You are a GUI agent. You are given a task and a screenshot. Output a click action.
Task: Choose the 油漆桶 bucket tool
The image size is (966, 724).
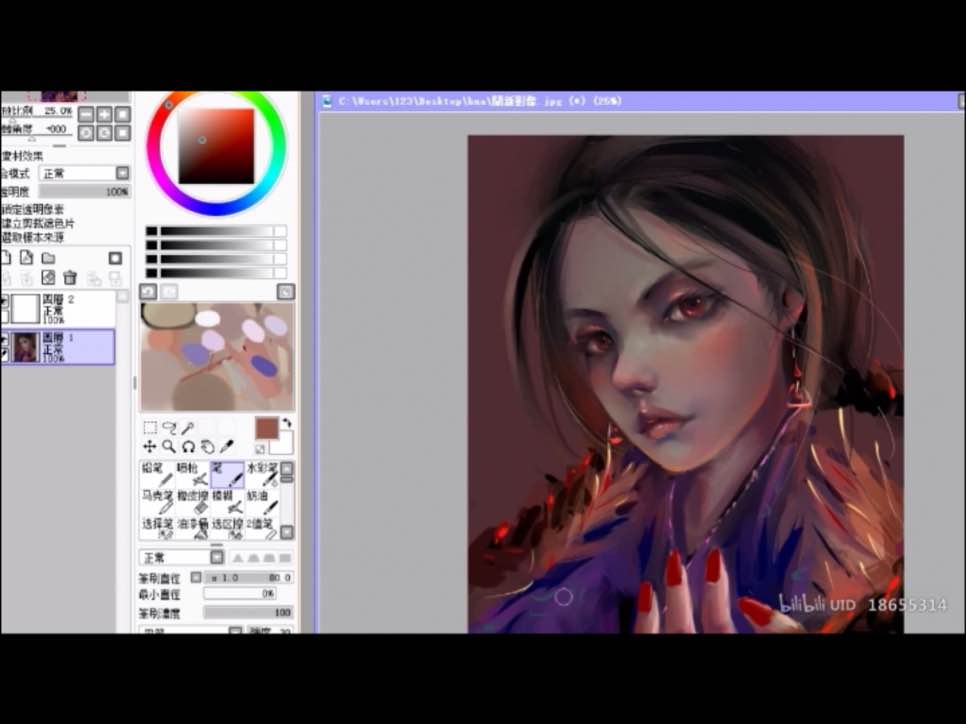pos(192,529)
